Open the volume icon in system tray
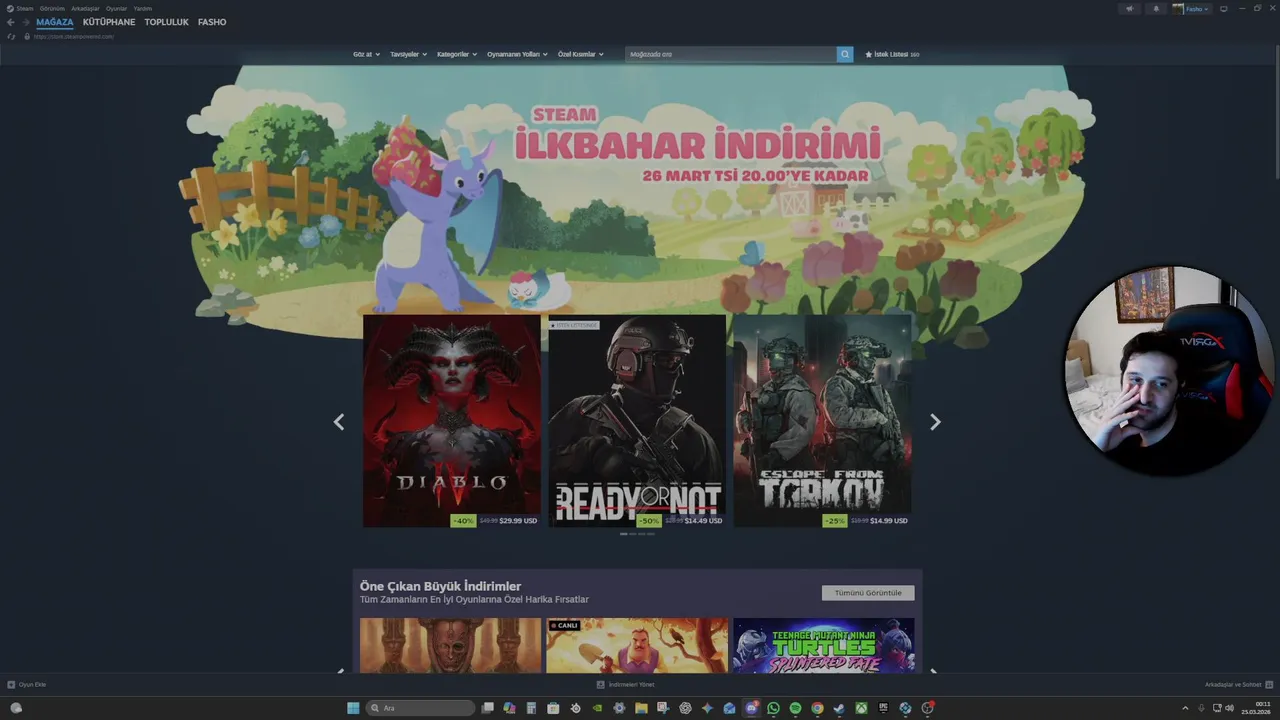The height and width of the screenshot is (720, 1280). pyautogui.click(x=1229, y=708)
